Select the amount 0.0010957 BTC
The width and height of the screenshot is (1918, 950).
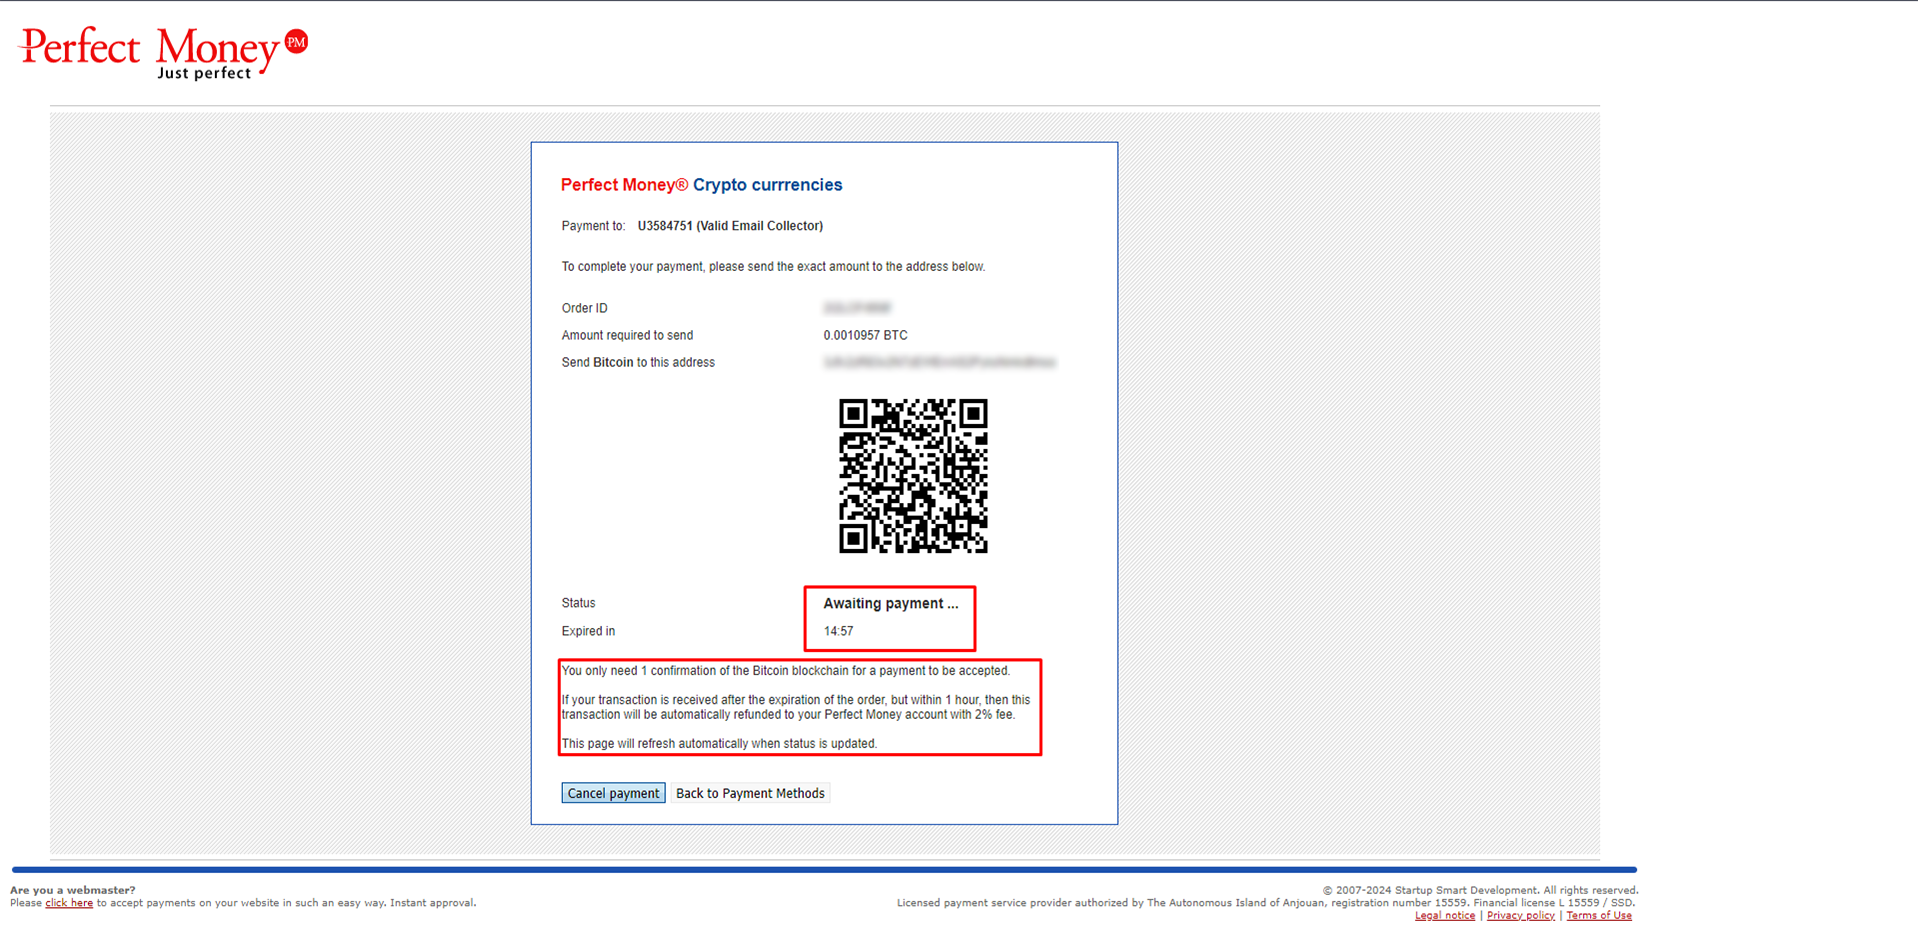coord(865,335)
